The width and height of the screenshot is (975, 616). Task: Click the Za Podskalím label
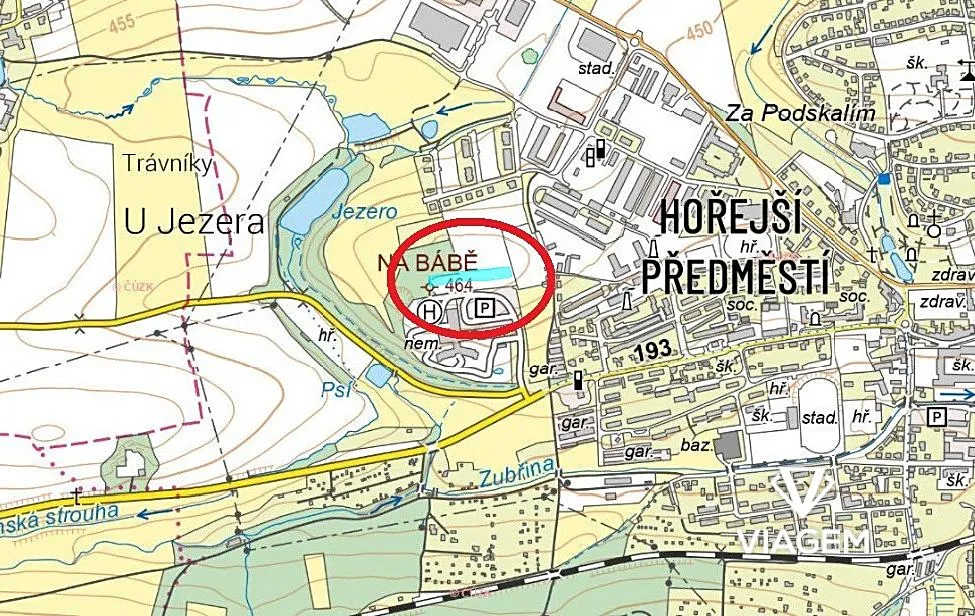(800, 114)
